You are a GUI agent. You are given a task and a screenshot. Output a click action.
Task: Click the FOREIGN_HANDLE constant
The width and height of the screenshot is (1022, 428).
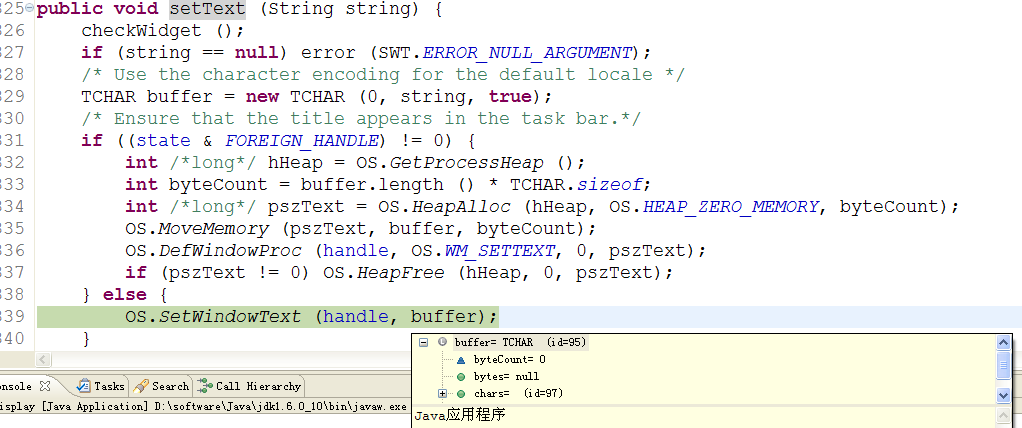302,141
